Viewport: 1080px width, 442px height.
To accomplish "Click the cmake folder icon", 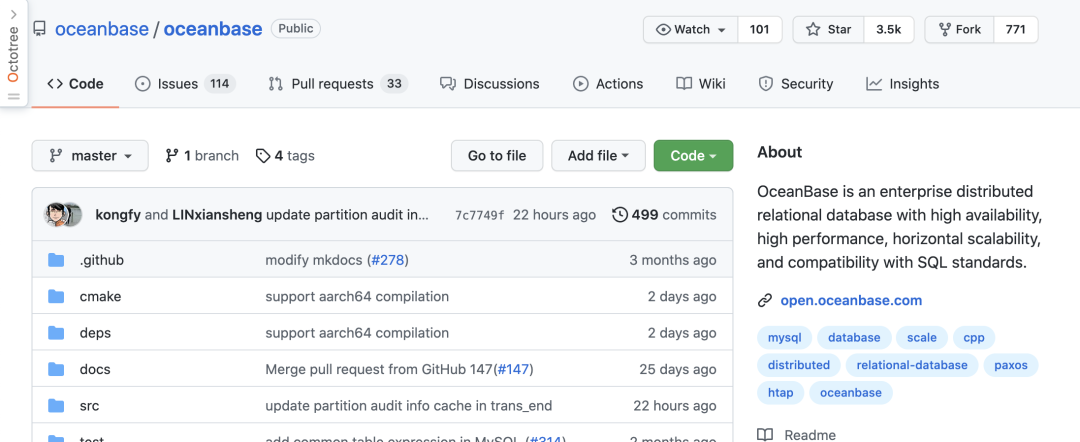I will coord(57,296).
